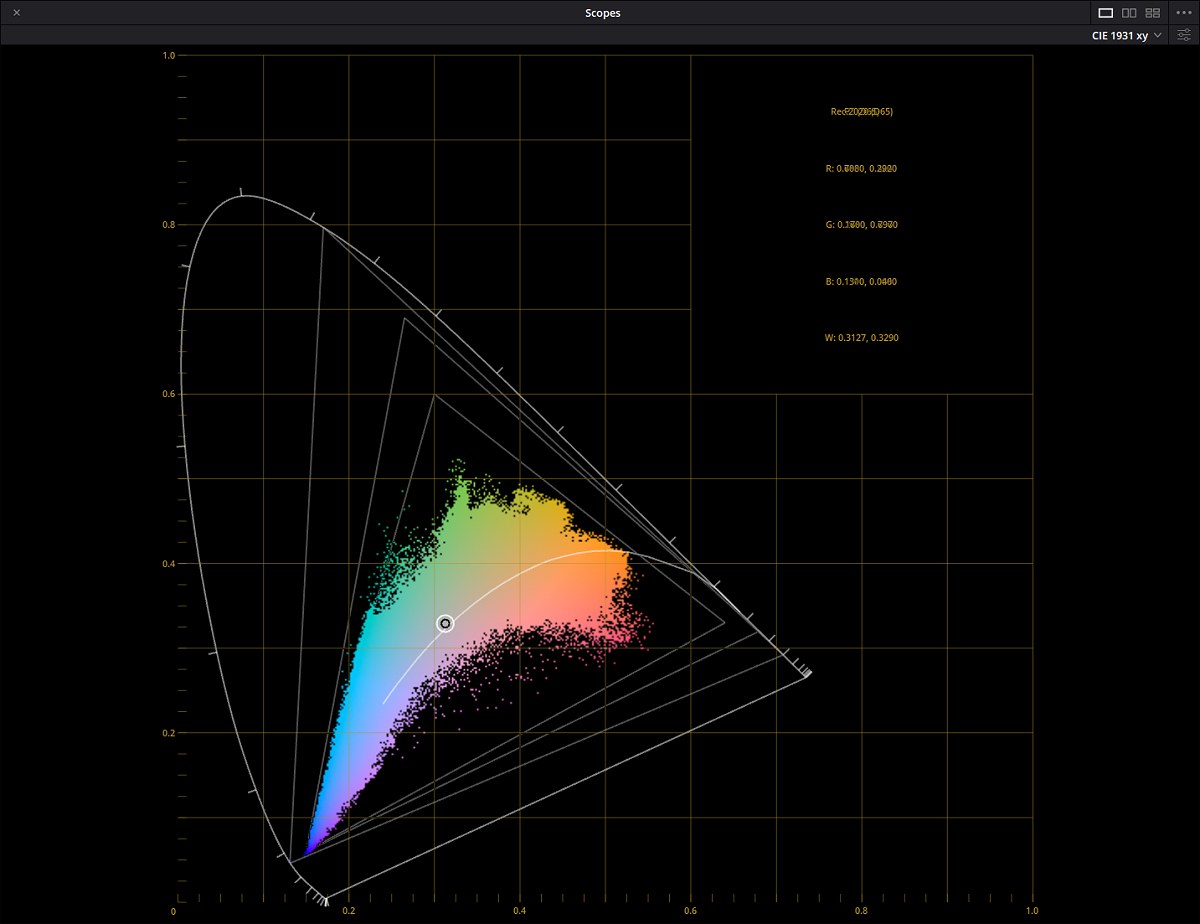
Task: Click the R: red primary coordinates line
Action: click(x=861, y=169)
